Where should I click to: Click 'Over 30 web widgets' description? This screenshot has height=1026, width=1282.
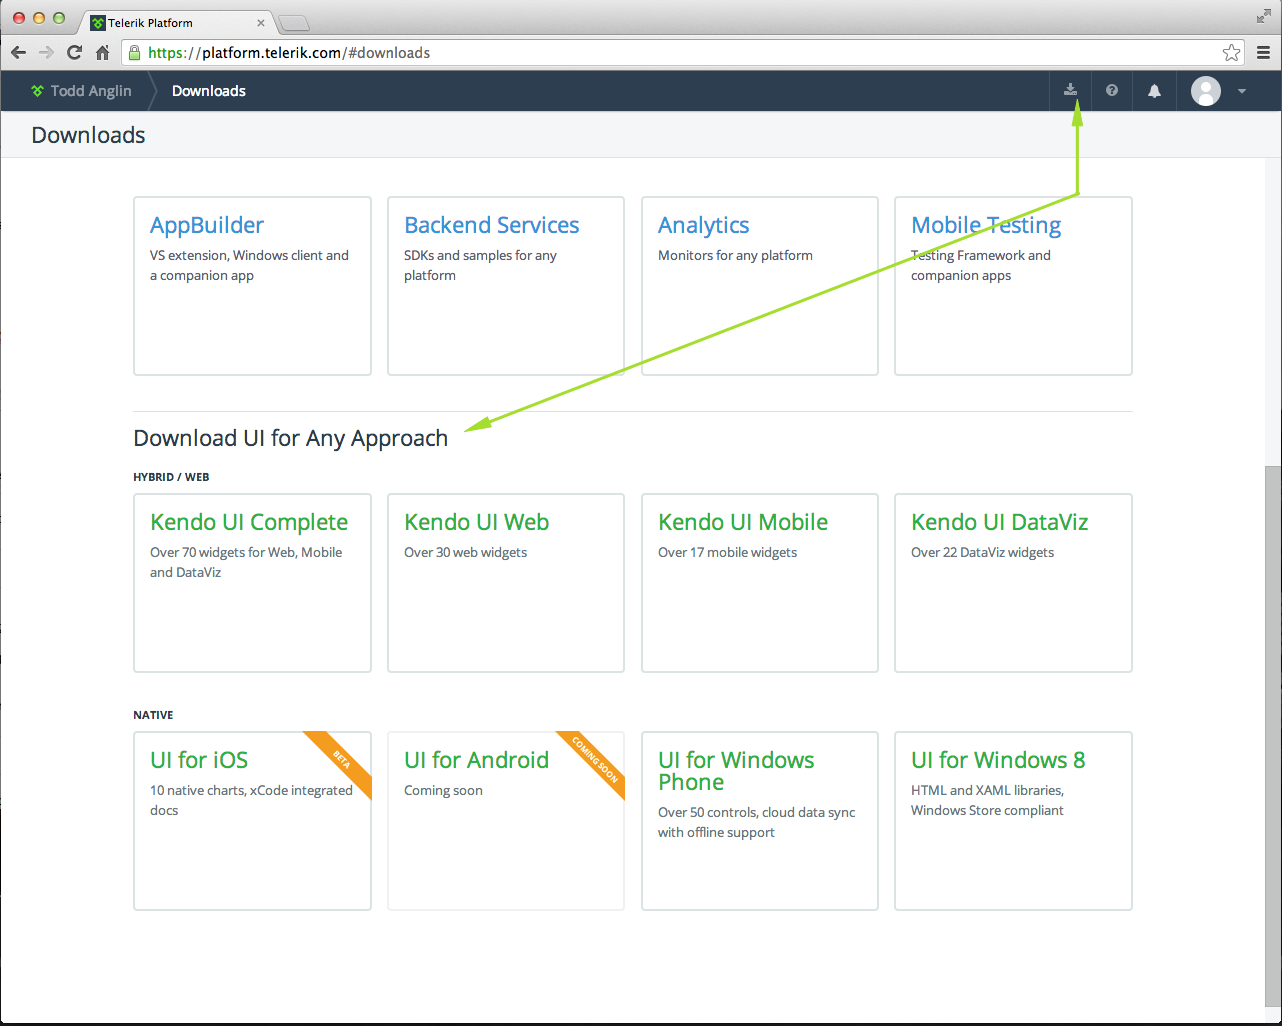click(466, 552)
